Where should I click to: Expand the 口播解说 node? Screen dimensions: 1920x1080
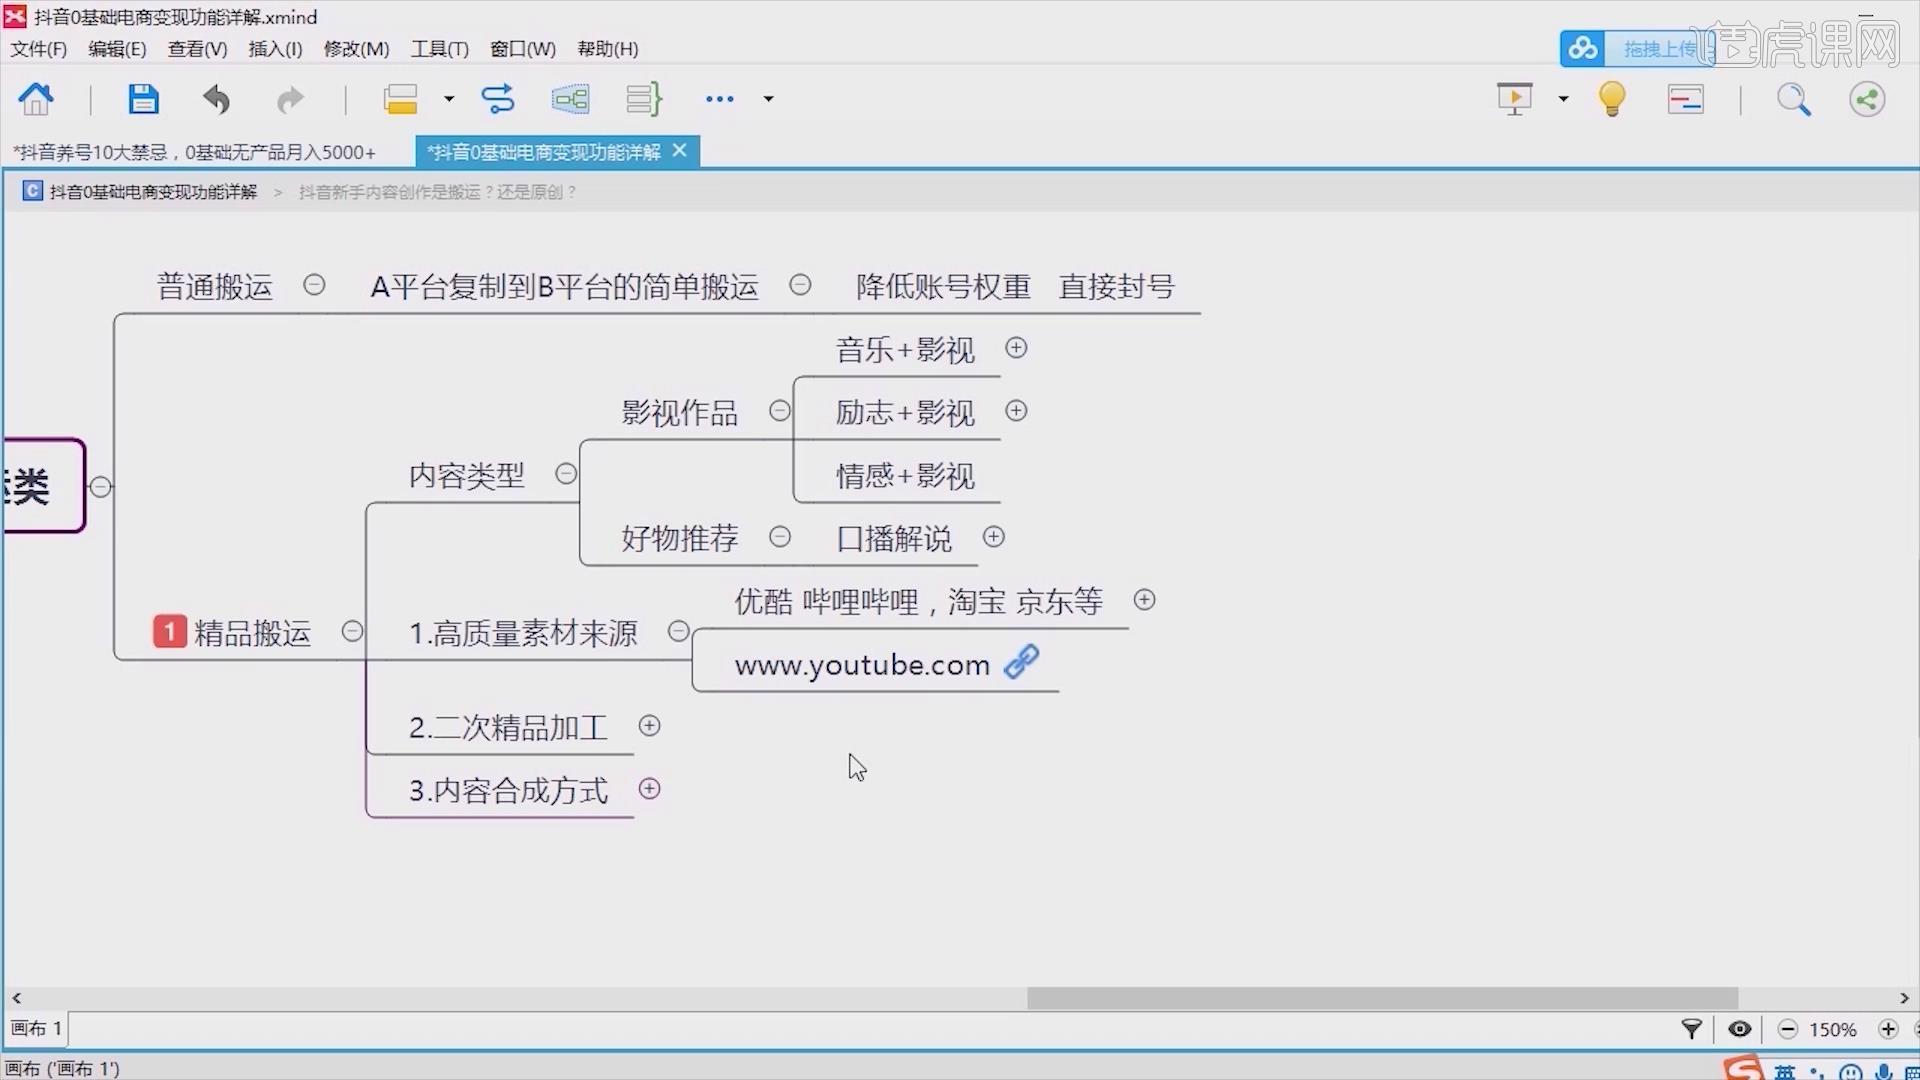pyautogui.click(x=993, y=537)
